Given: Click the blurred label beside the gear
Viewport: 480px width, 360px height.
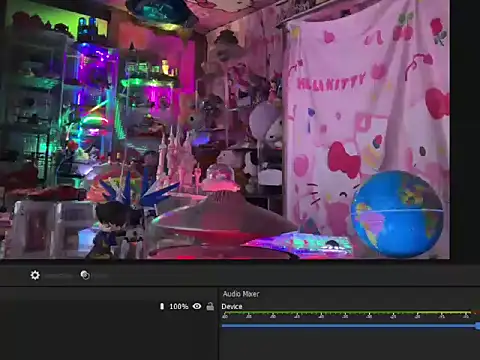Looking at the screenshot, I should (x=58, y=276).
